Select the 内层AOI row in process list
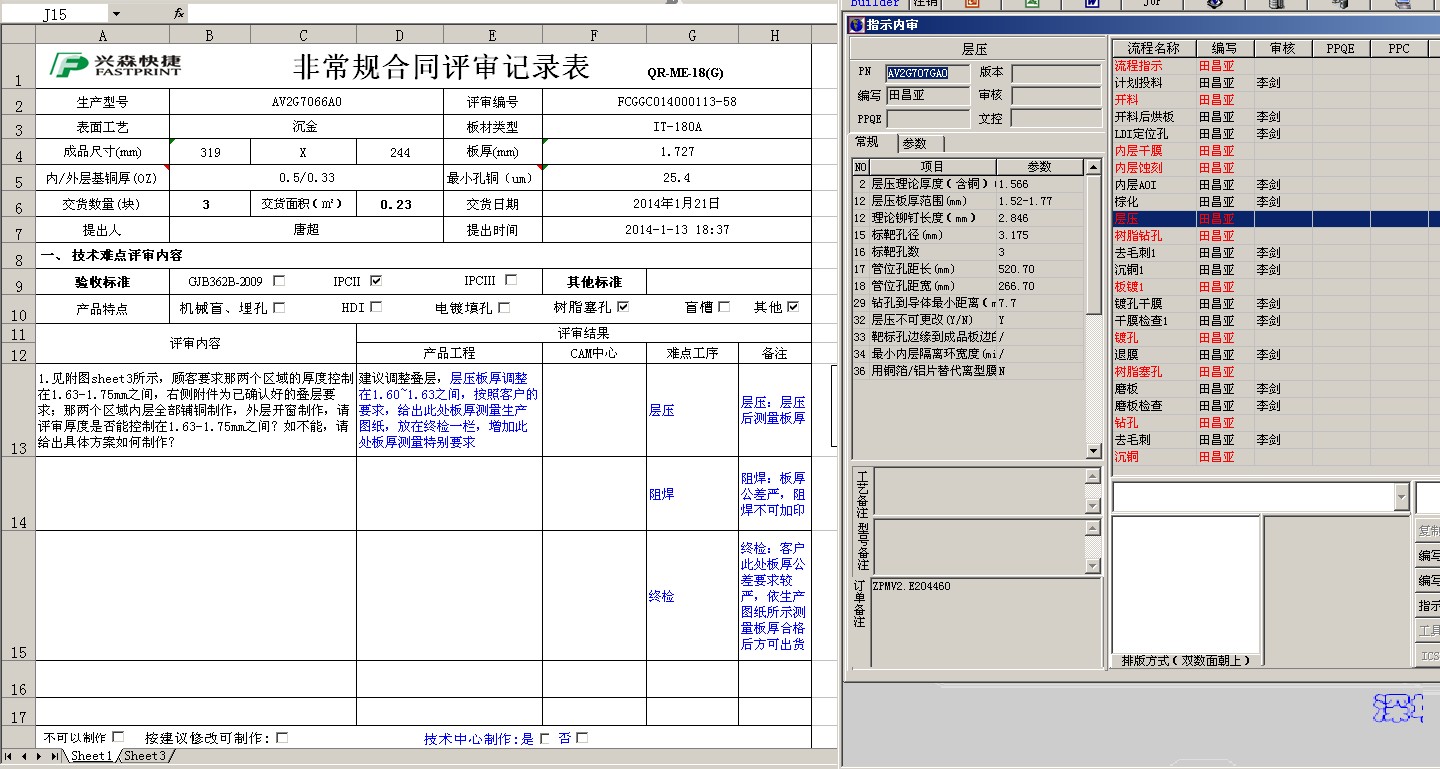 click(1275, 185)
